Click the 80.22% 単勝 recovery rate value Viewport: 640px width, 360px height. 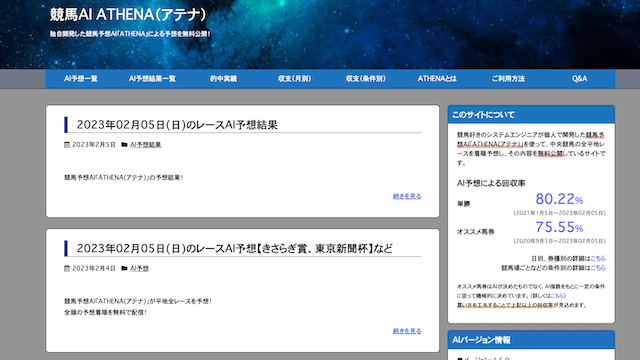559,199
